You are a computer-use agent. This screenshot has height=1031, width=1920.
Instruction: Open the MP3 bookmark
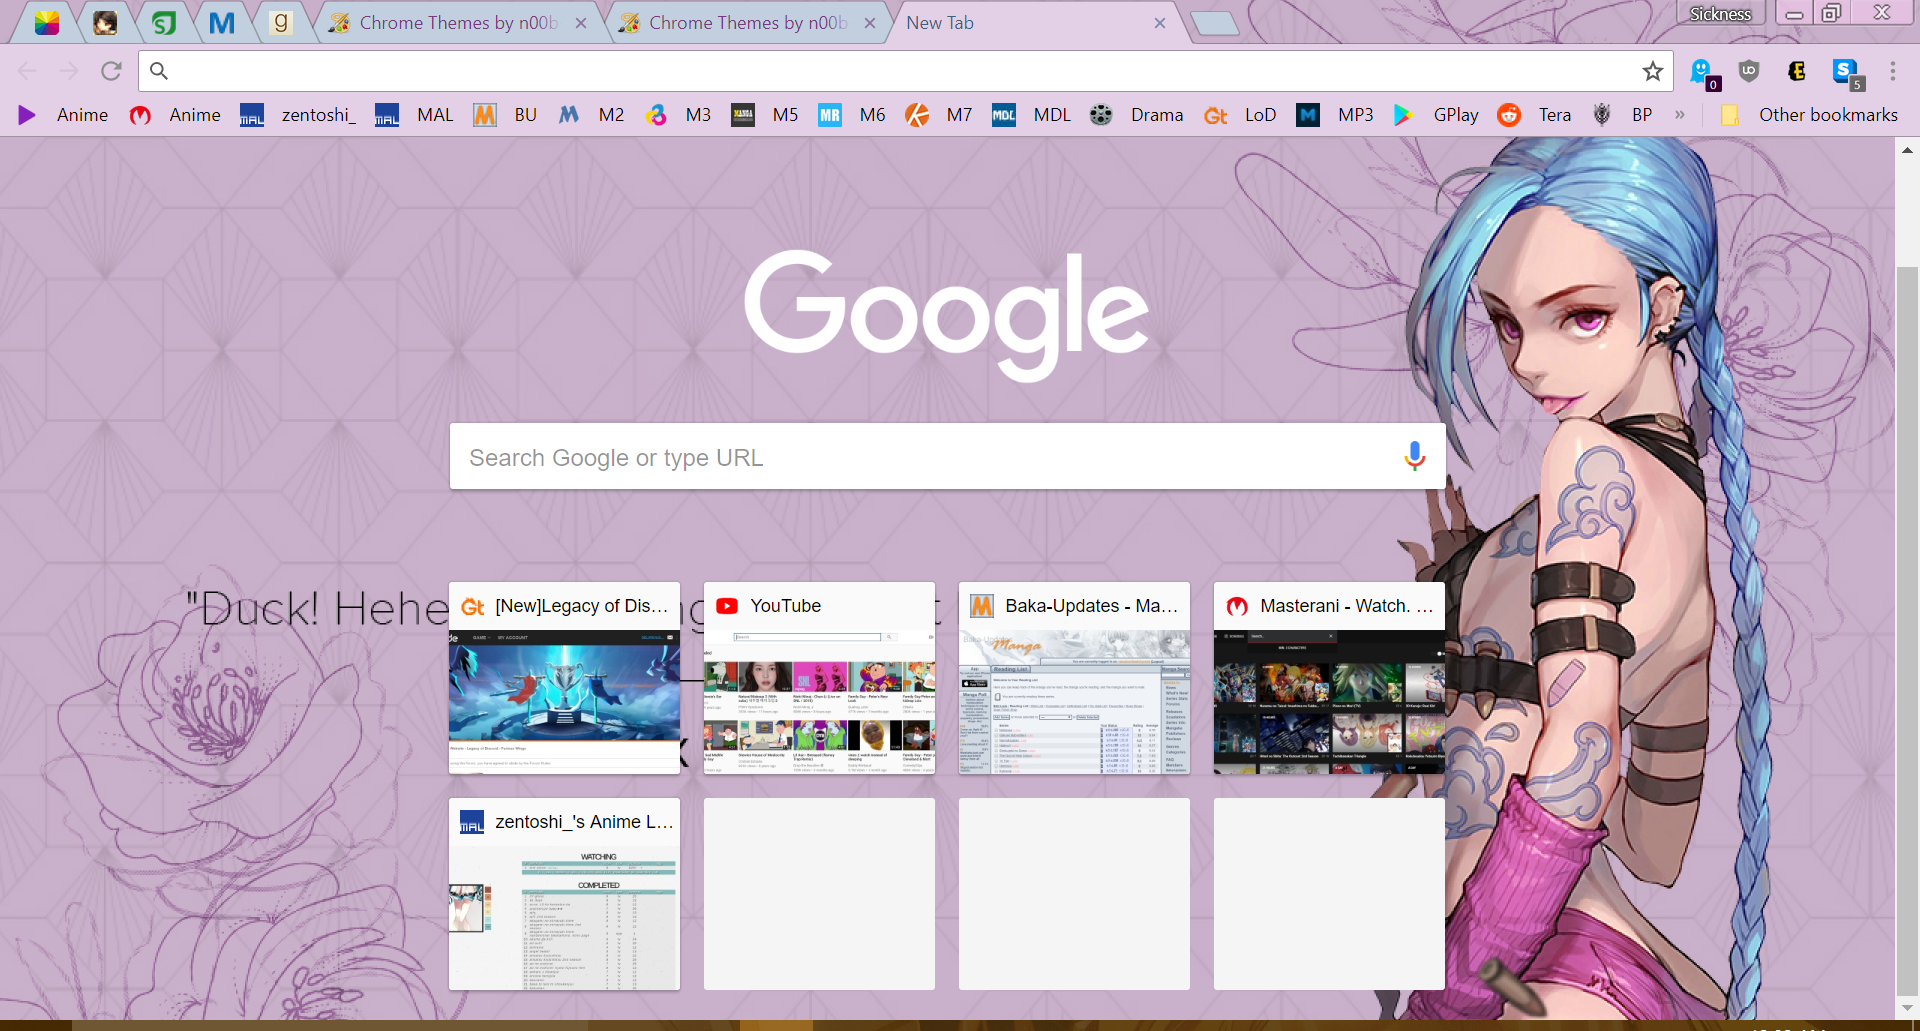(1335, 115)
